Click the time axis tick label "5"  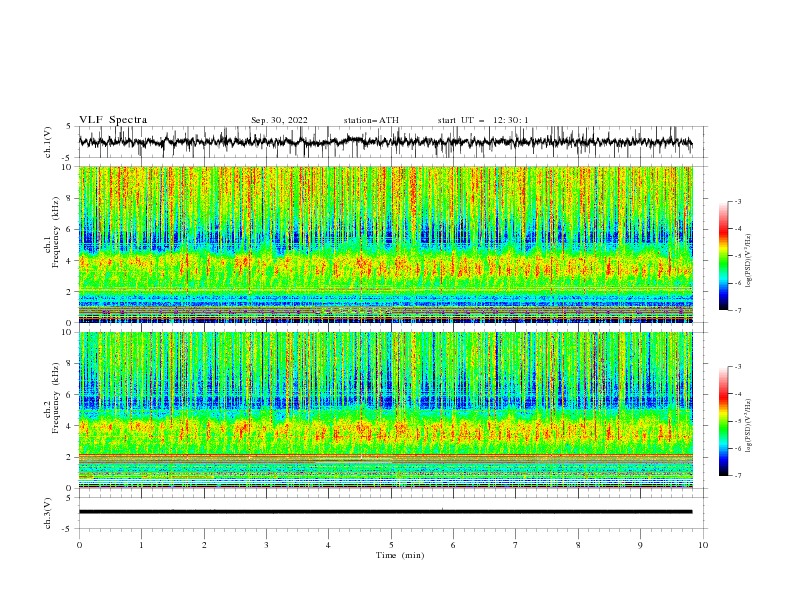pyautogui.click(x=391, y=545)
